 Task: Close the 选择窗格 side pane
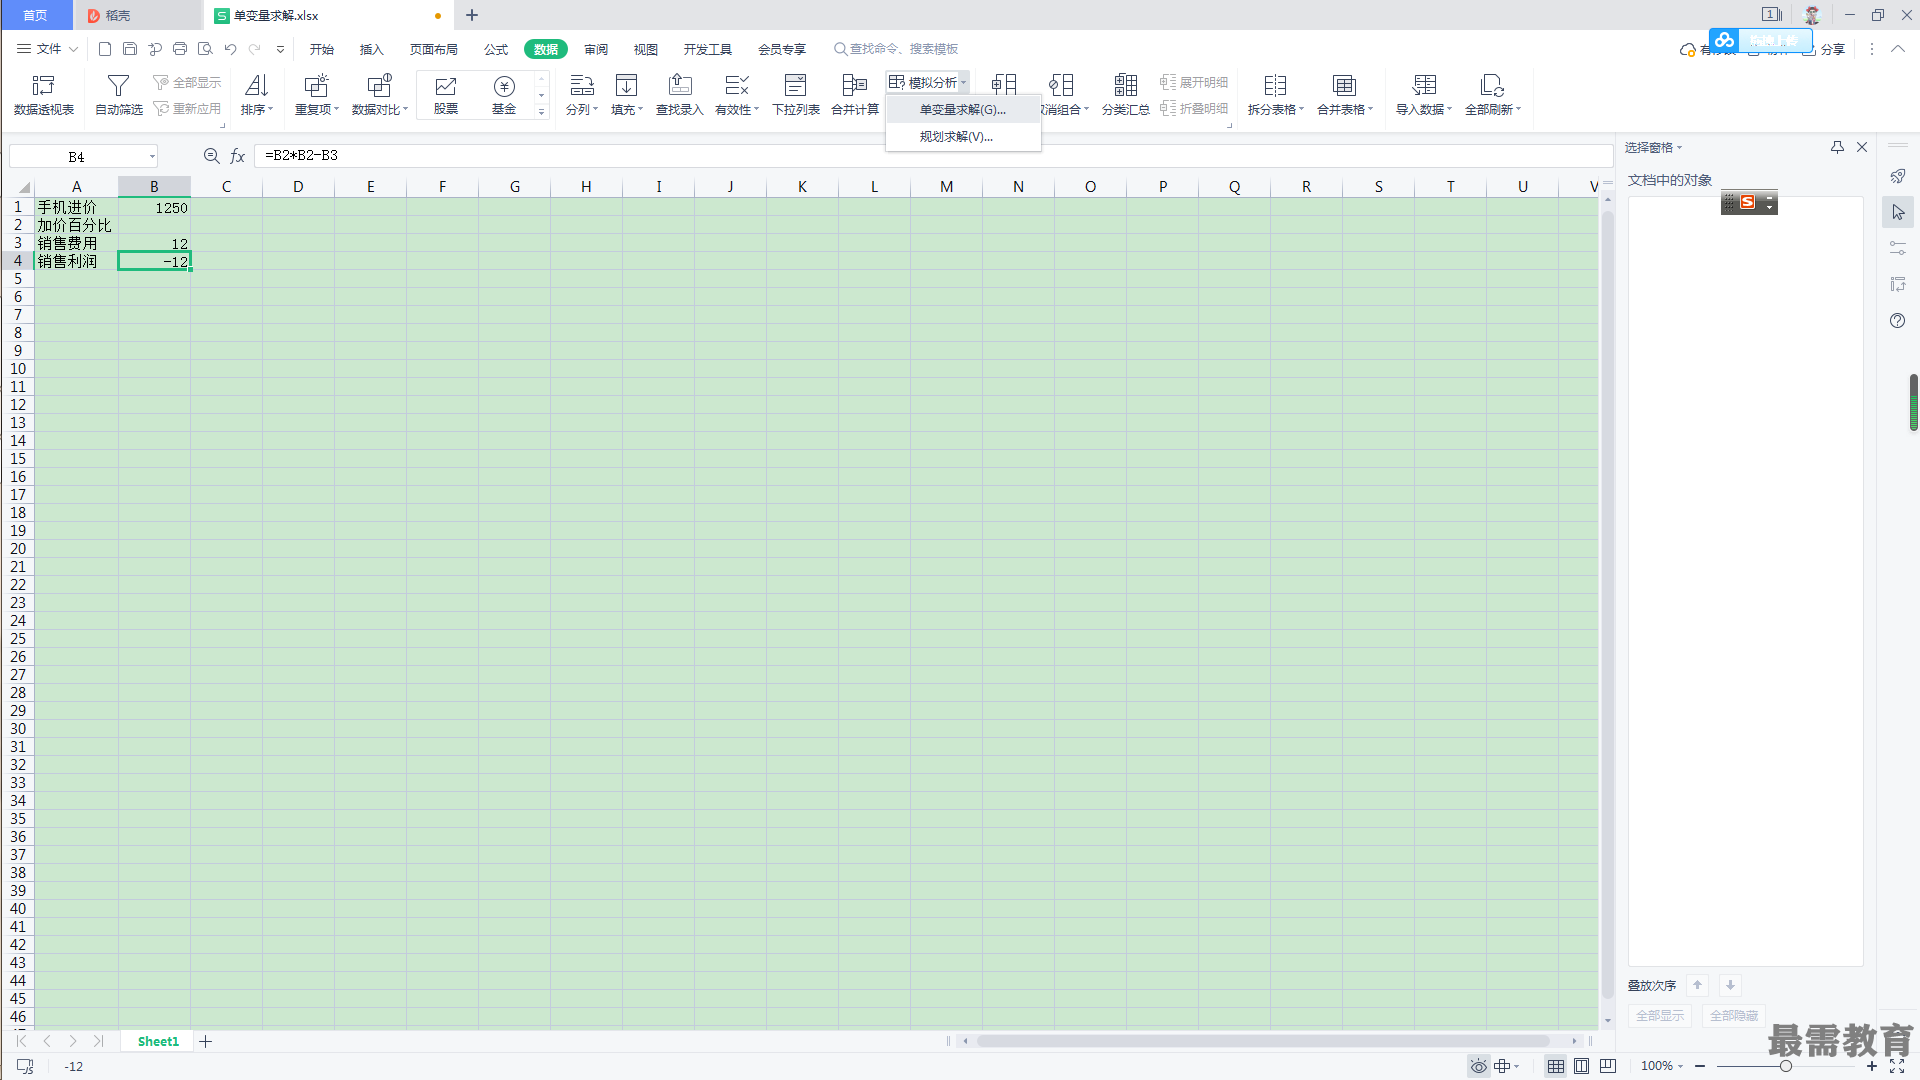(x=1862, y=147)
